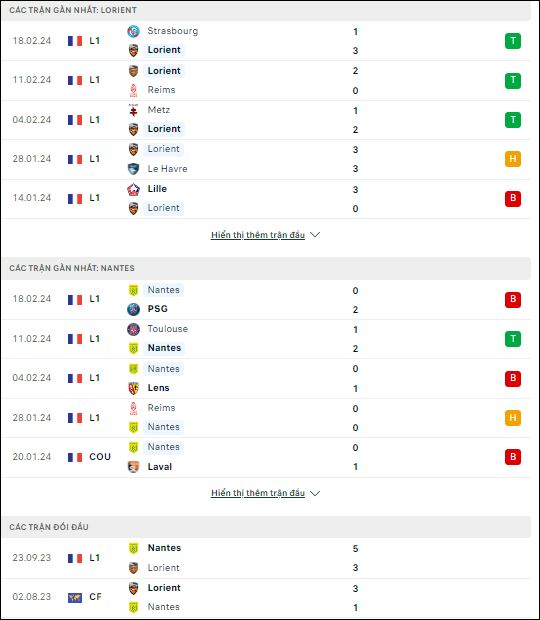
Task: Expand more Lorient matches chevron
Action: [x=315, y=235]
